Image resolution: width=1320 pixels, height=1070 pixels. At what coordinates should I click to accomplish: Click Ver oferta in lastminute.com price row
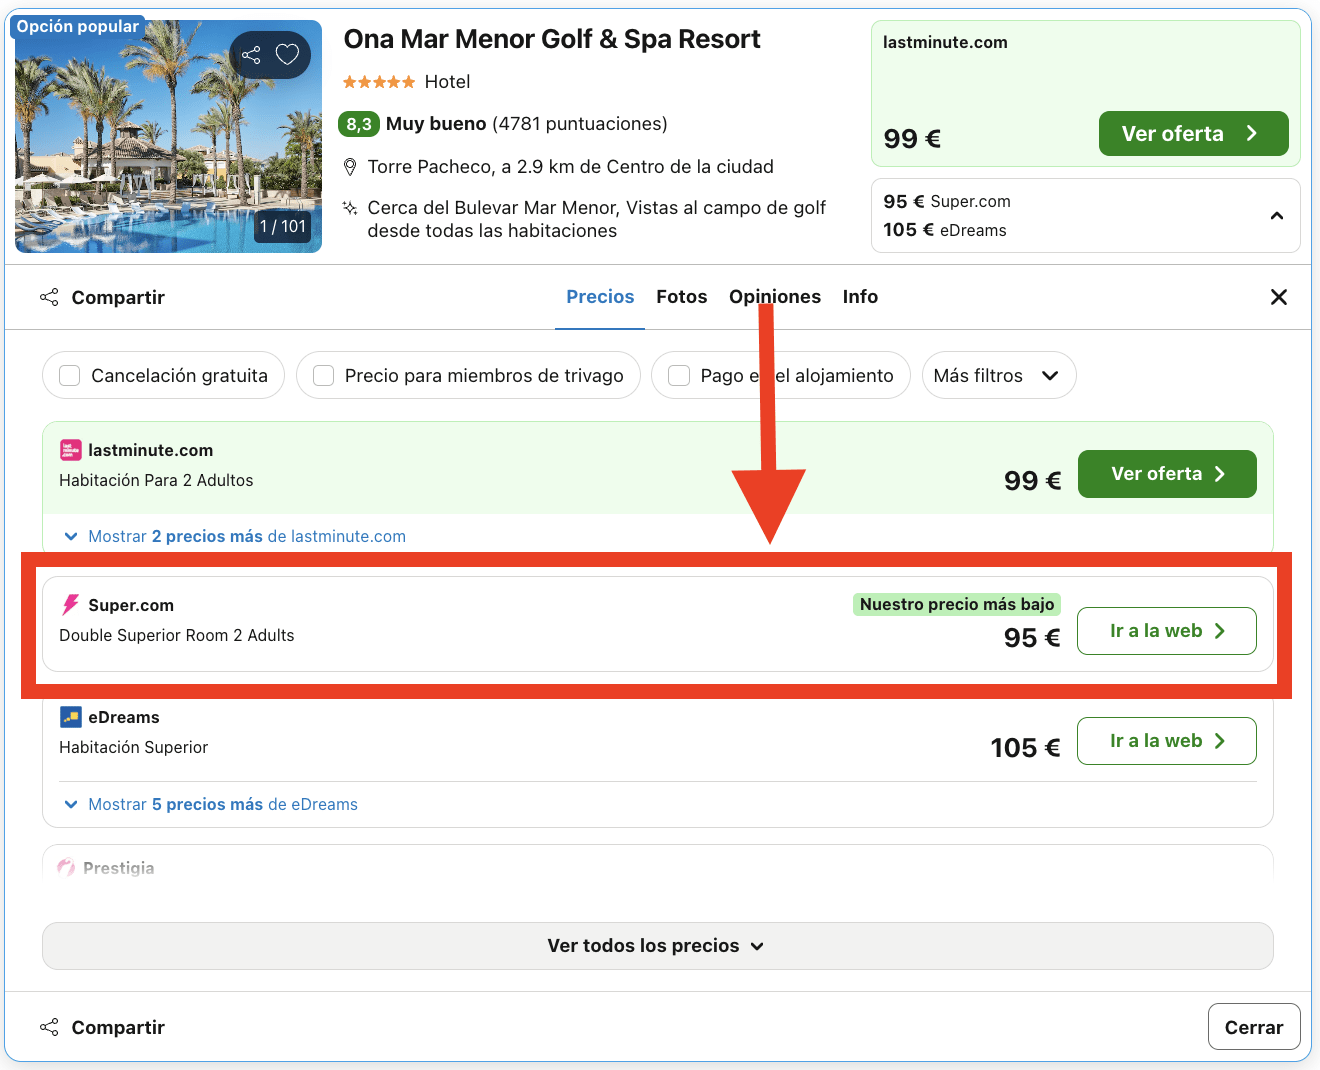coord(1167,474)
